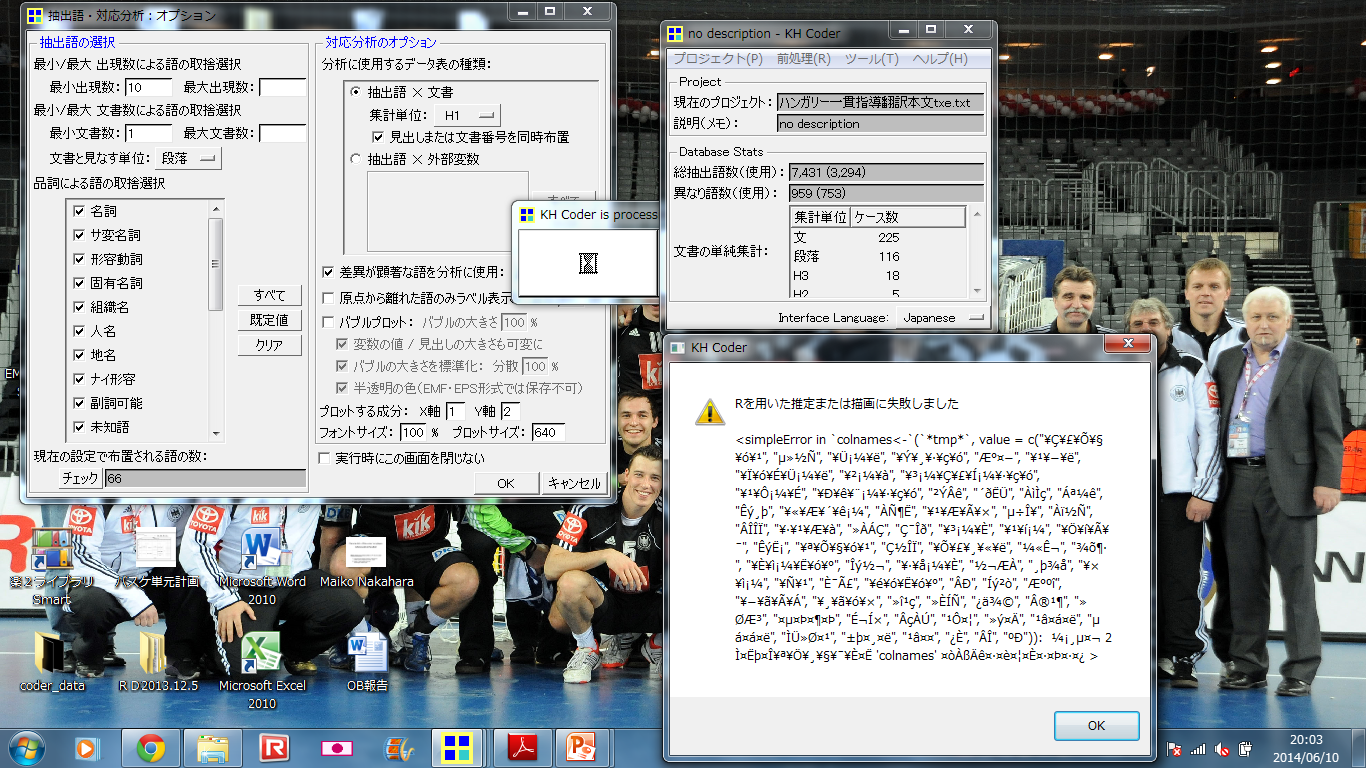Open the 前処理(R) menu
This screenshot has height=768, width=1366.
pyautogui.click(x=804, y=59)
